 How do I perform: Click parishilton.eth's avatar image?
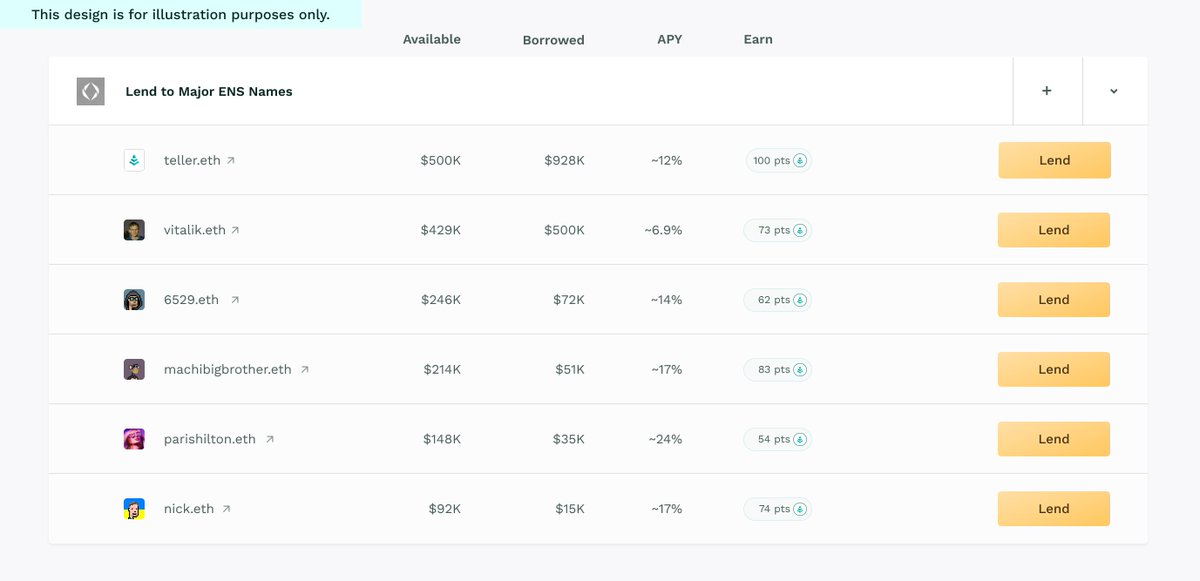coord(134,438)
